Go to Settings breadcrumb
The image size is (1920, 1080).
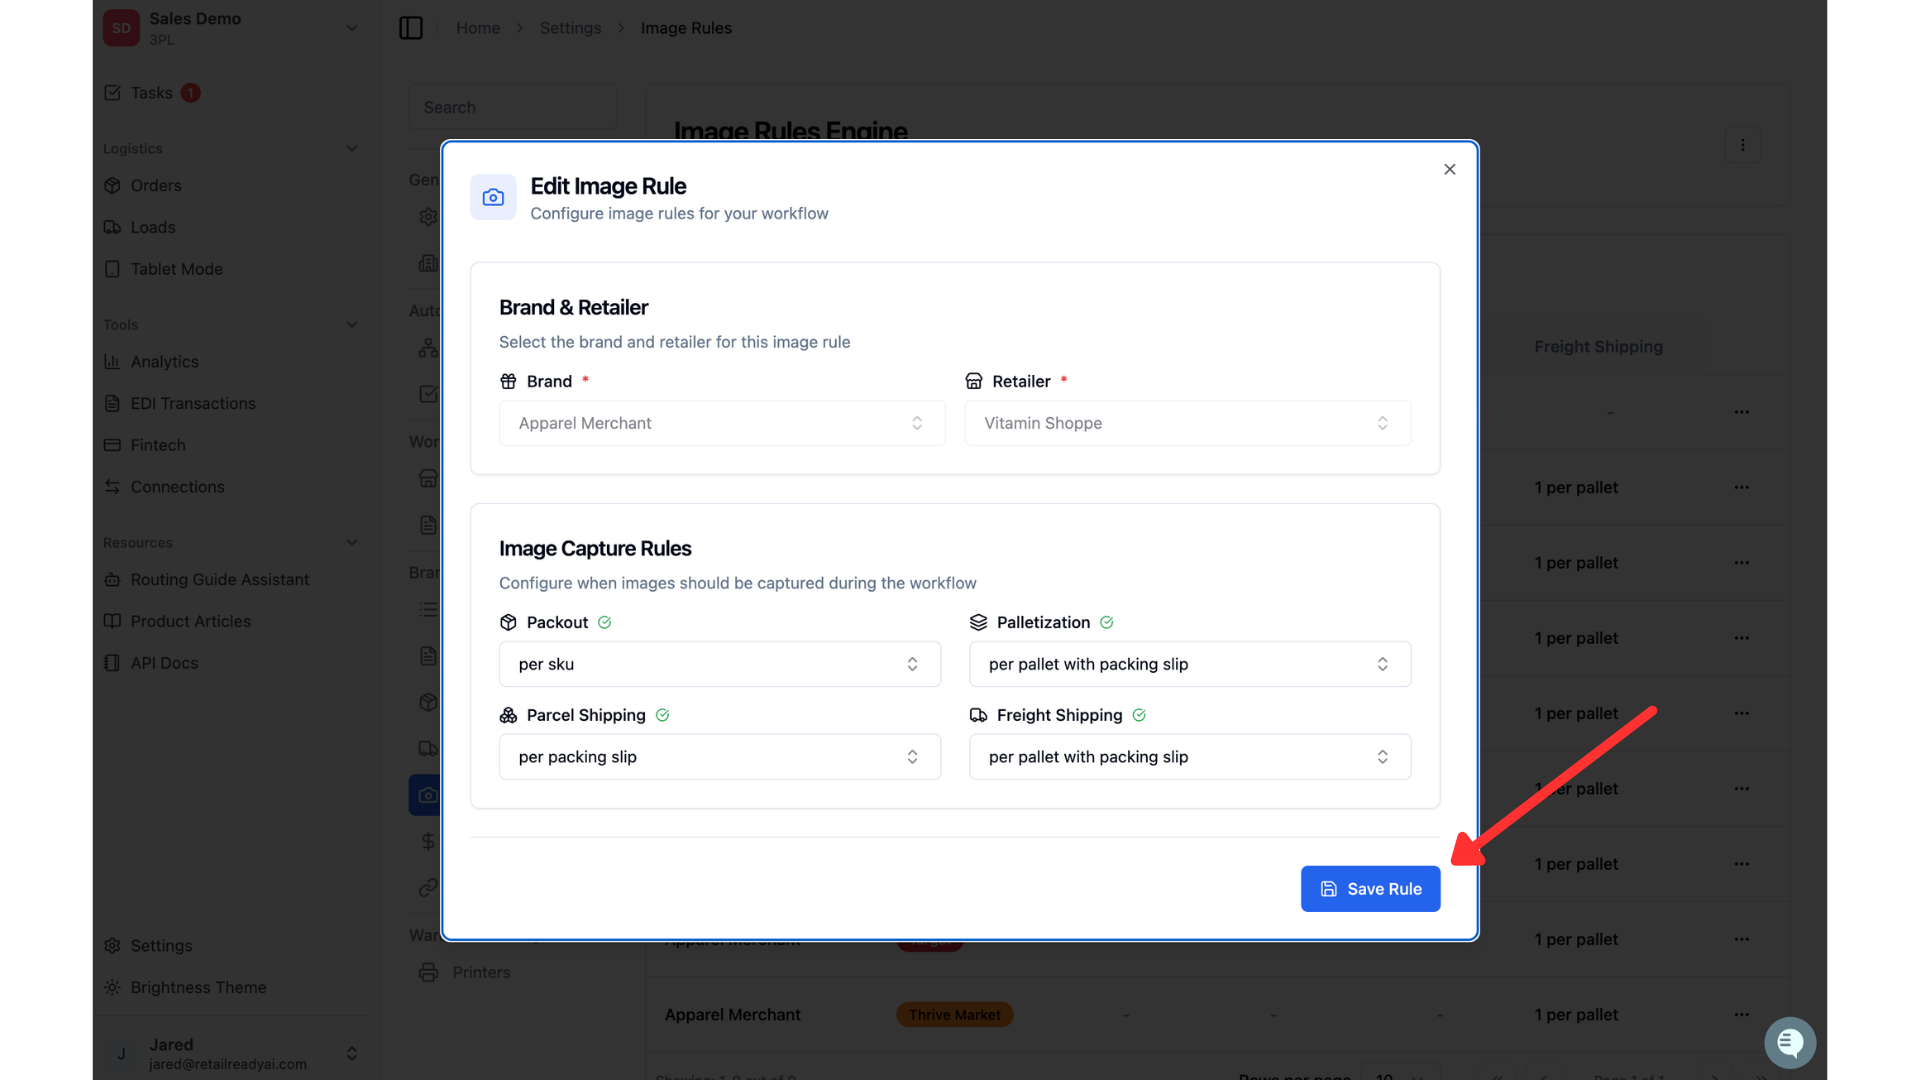point(570,28)
